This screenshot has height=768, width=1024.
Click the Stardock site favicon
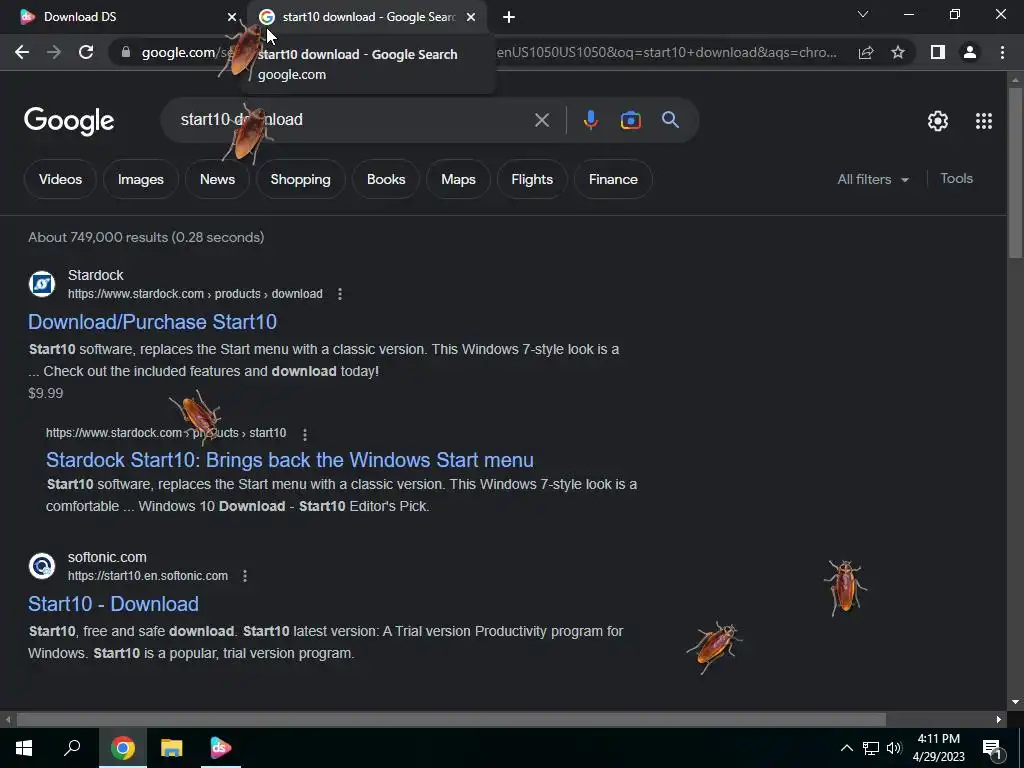pos(42,284)
